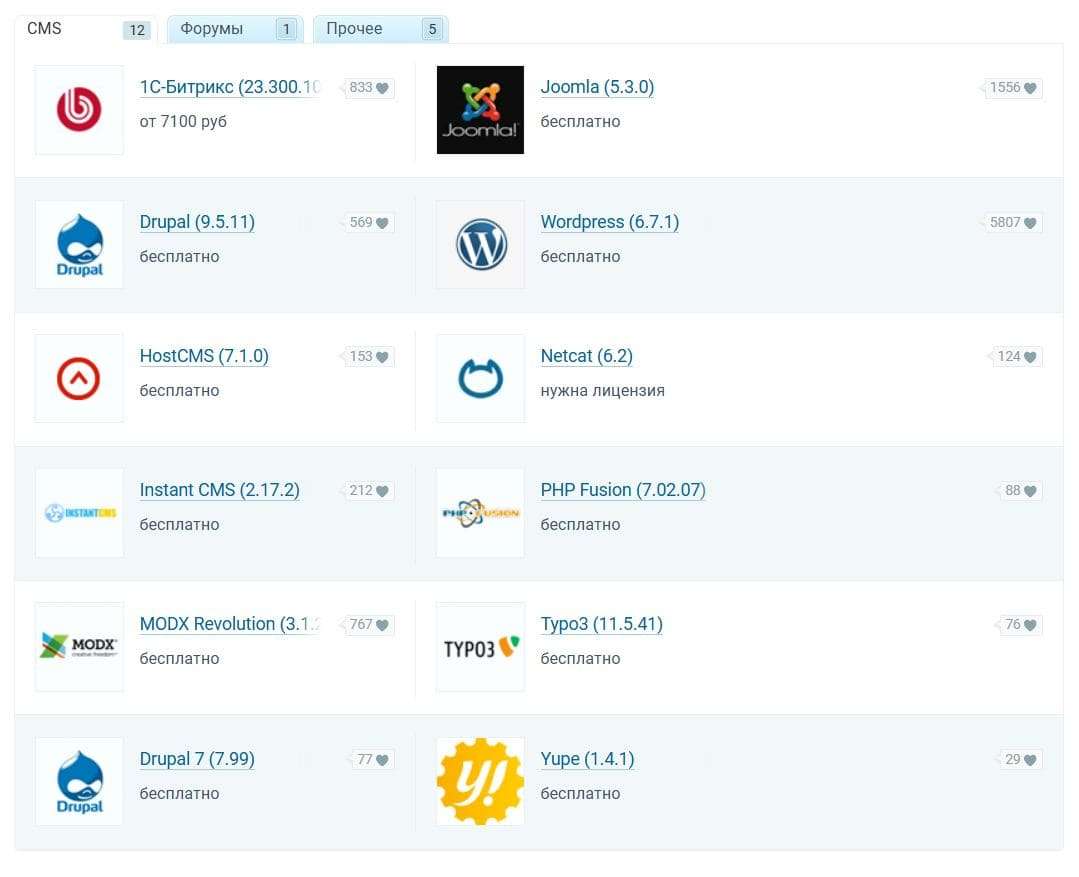Viewport: 1079px width, 877px height.
Task: Click the WordPress logo icon
Action: (x=480, y=244)
